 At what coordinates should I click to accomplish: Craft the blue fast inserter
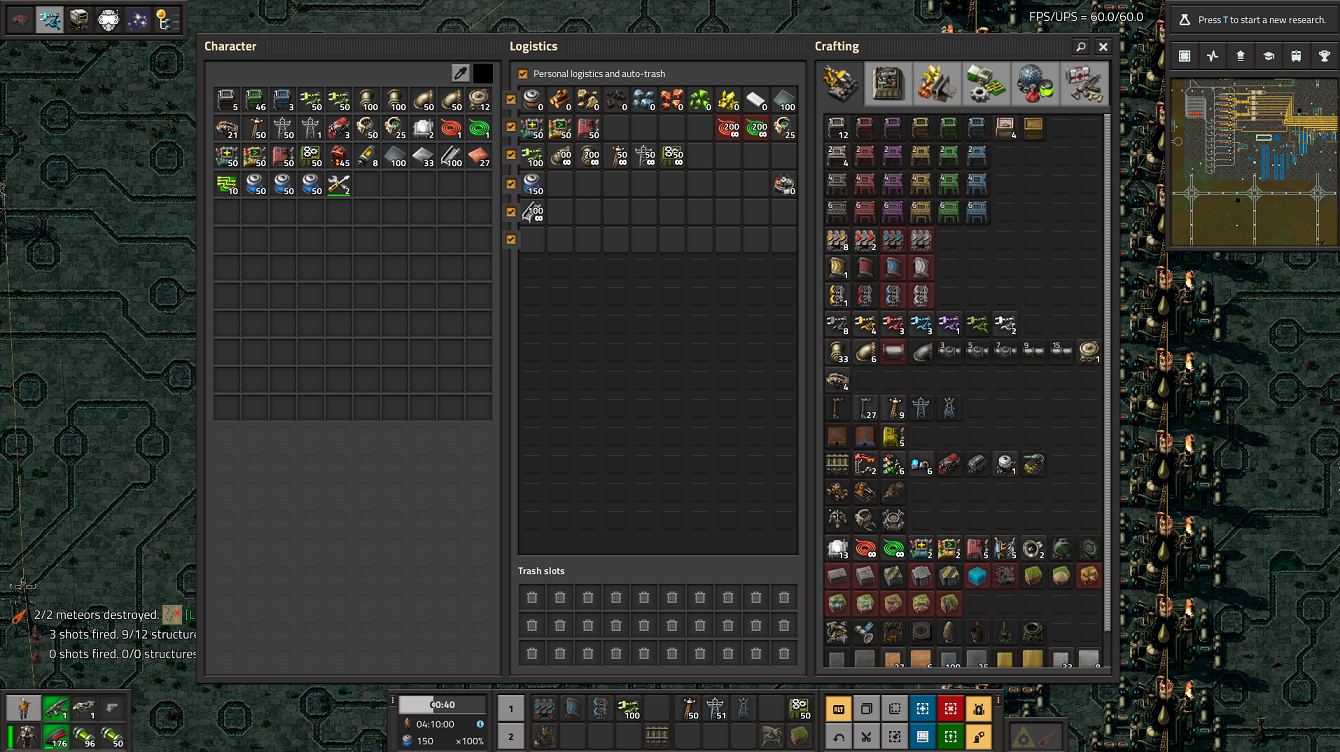(921, 324)
